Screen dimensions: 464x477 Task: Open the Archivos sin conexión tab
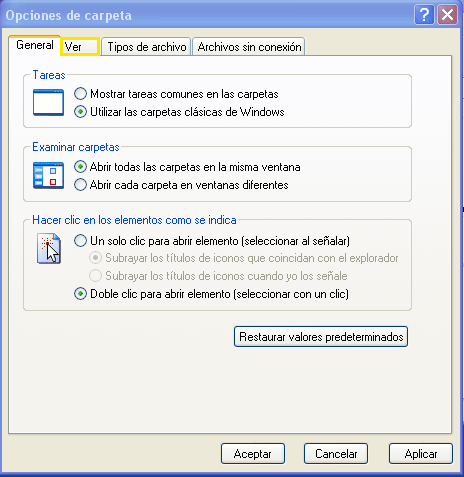249,47
